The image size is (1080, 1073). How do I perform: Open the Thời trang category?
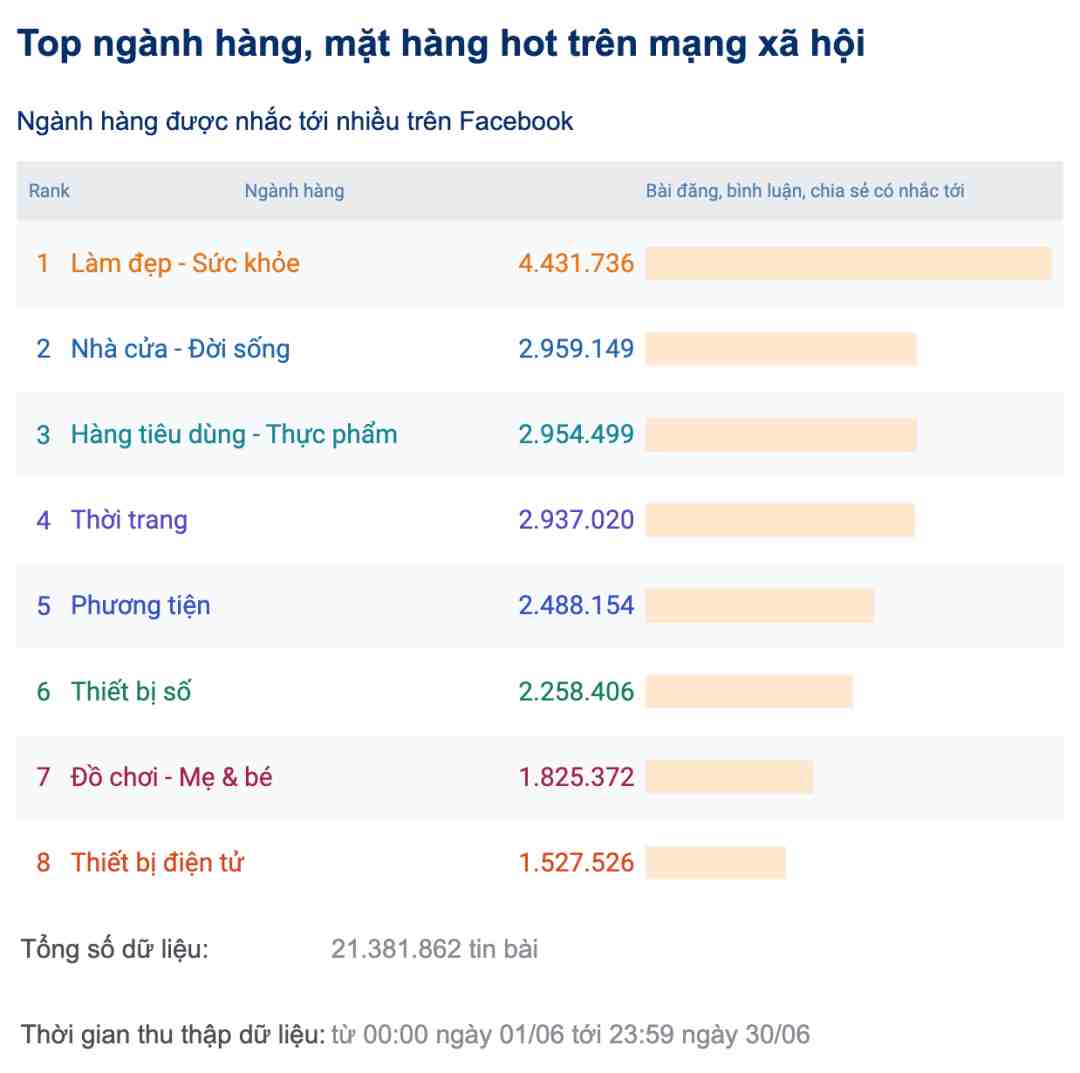pyautogui.click(x=129, y=521)
